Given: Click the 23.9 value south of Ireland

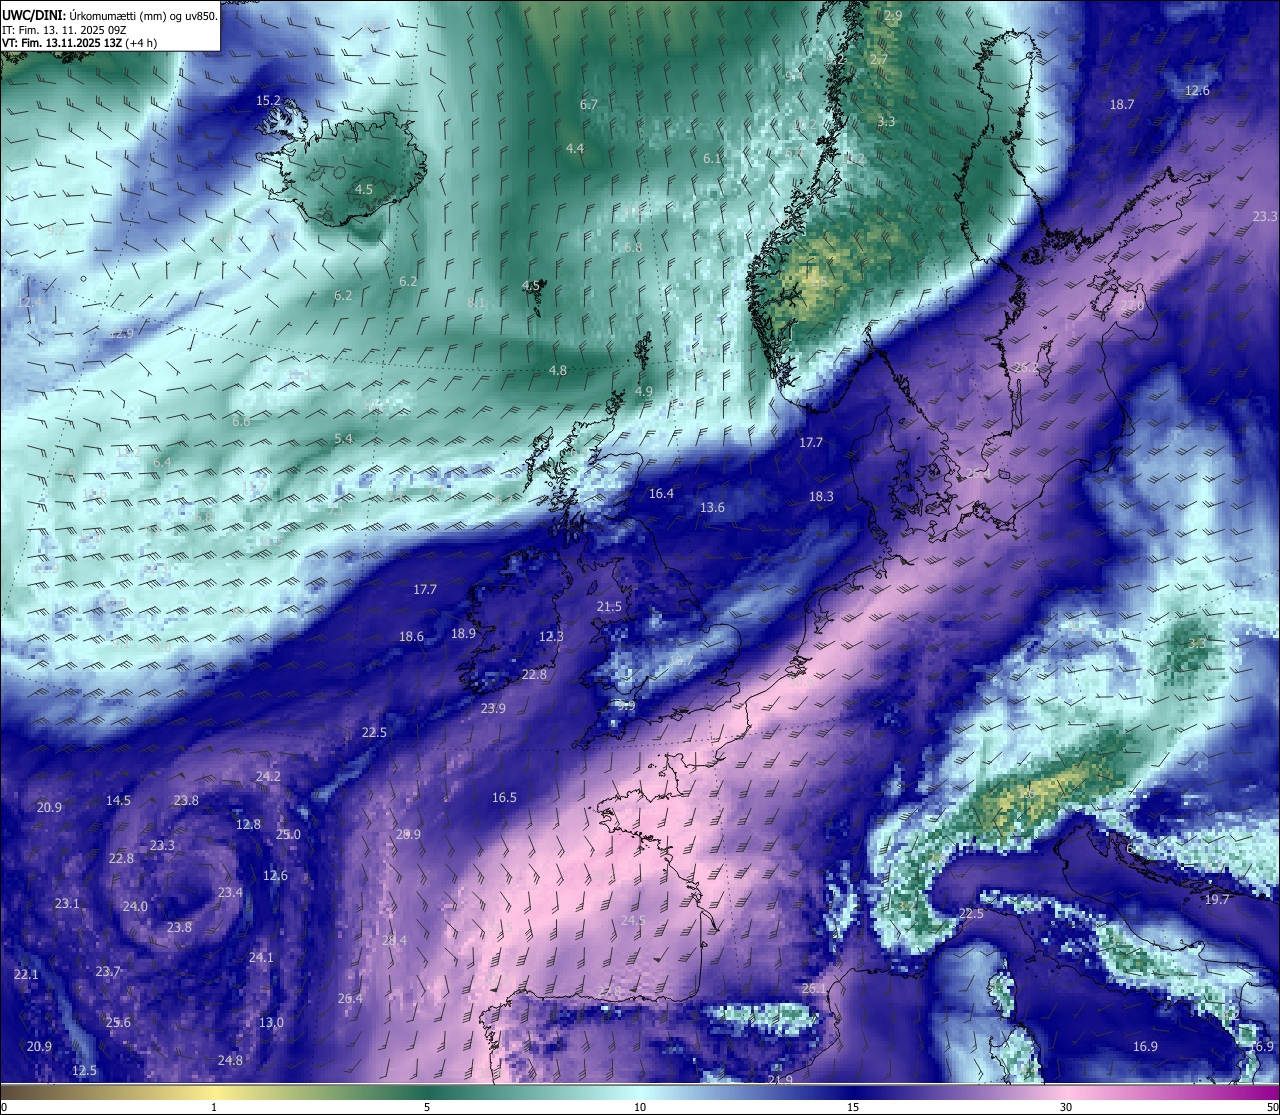Looking at the screenshot, I should [493, 709].
